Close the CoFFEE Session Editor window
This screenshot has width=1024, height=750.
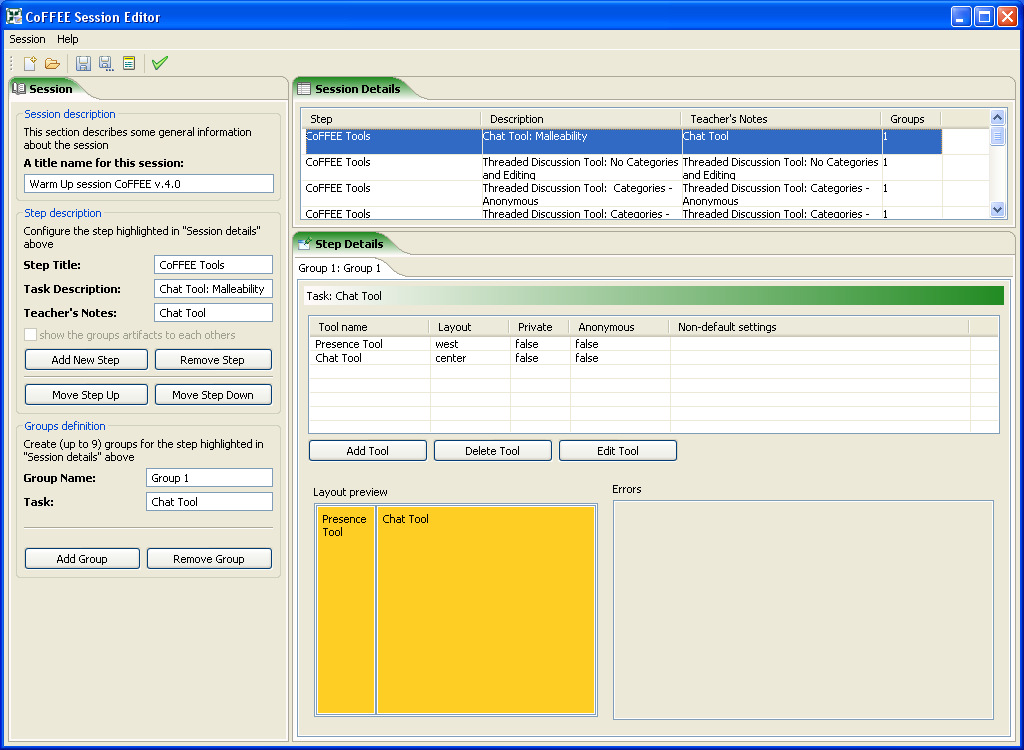tap(1007, 16)
